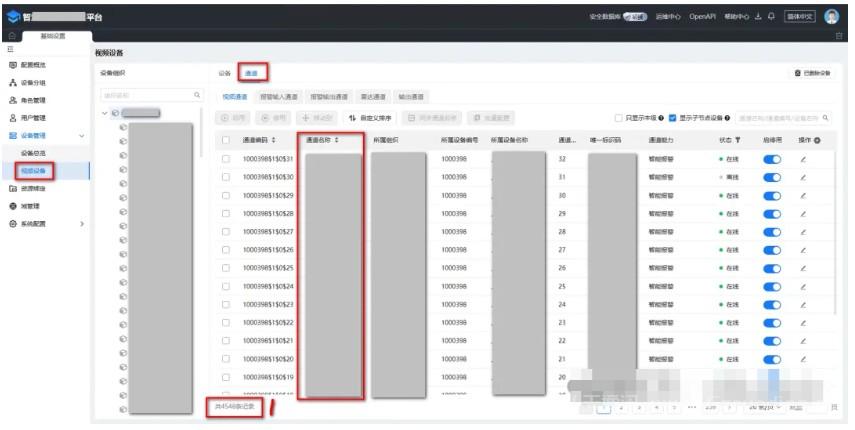
Task: Click the filter icon beside 状态 header
Action: (x=739, y=140)
